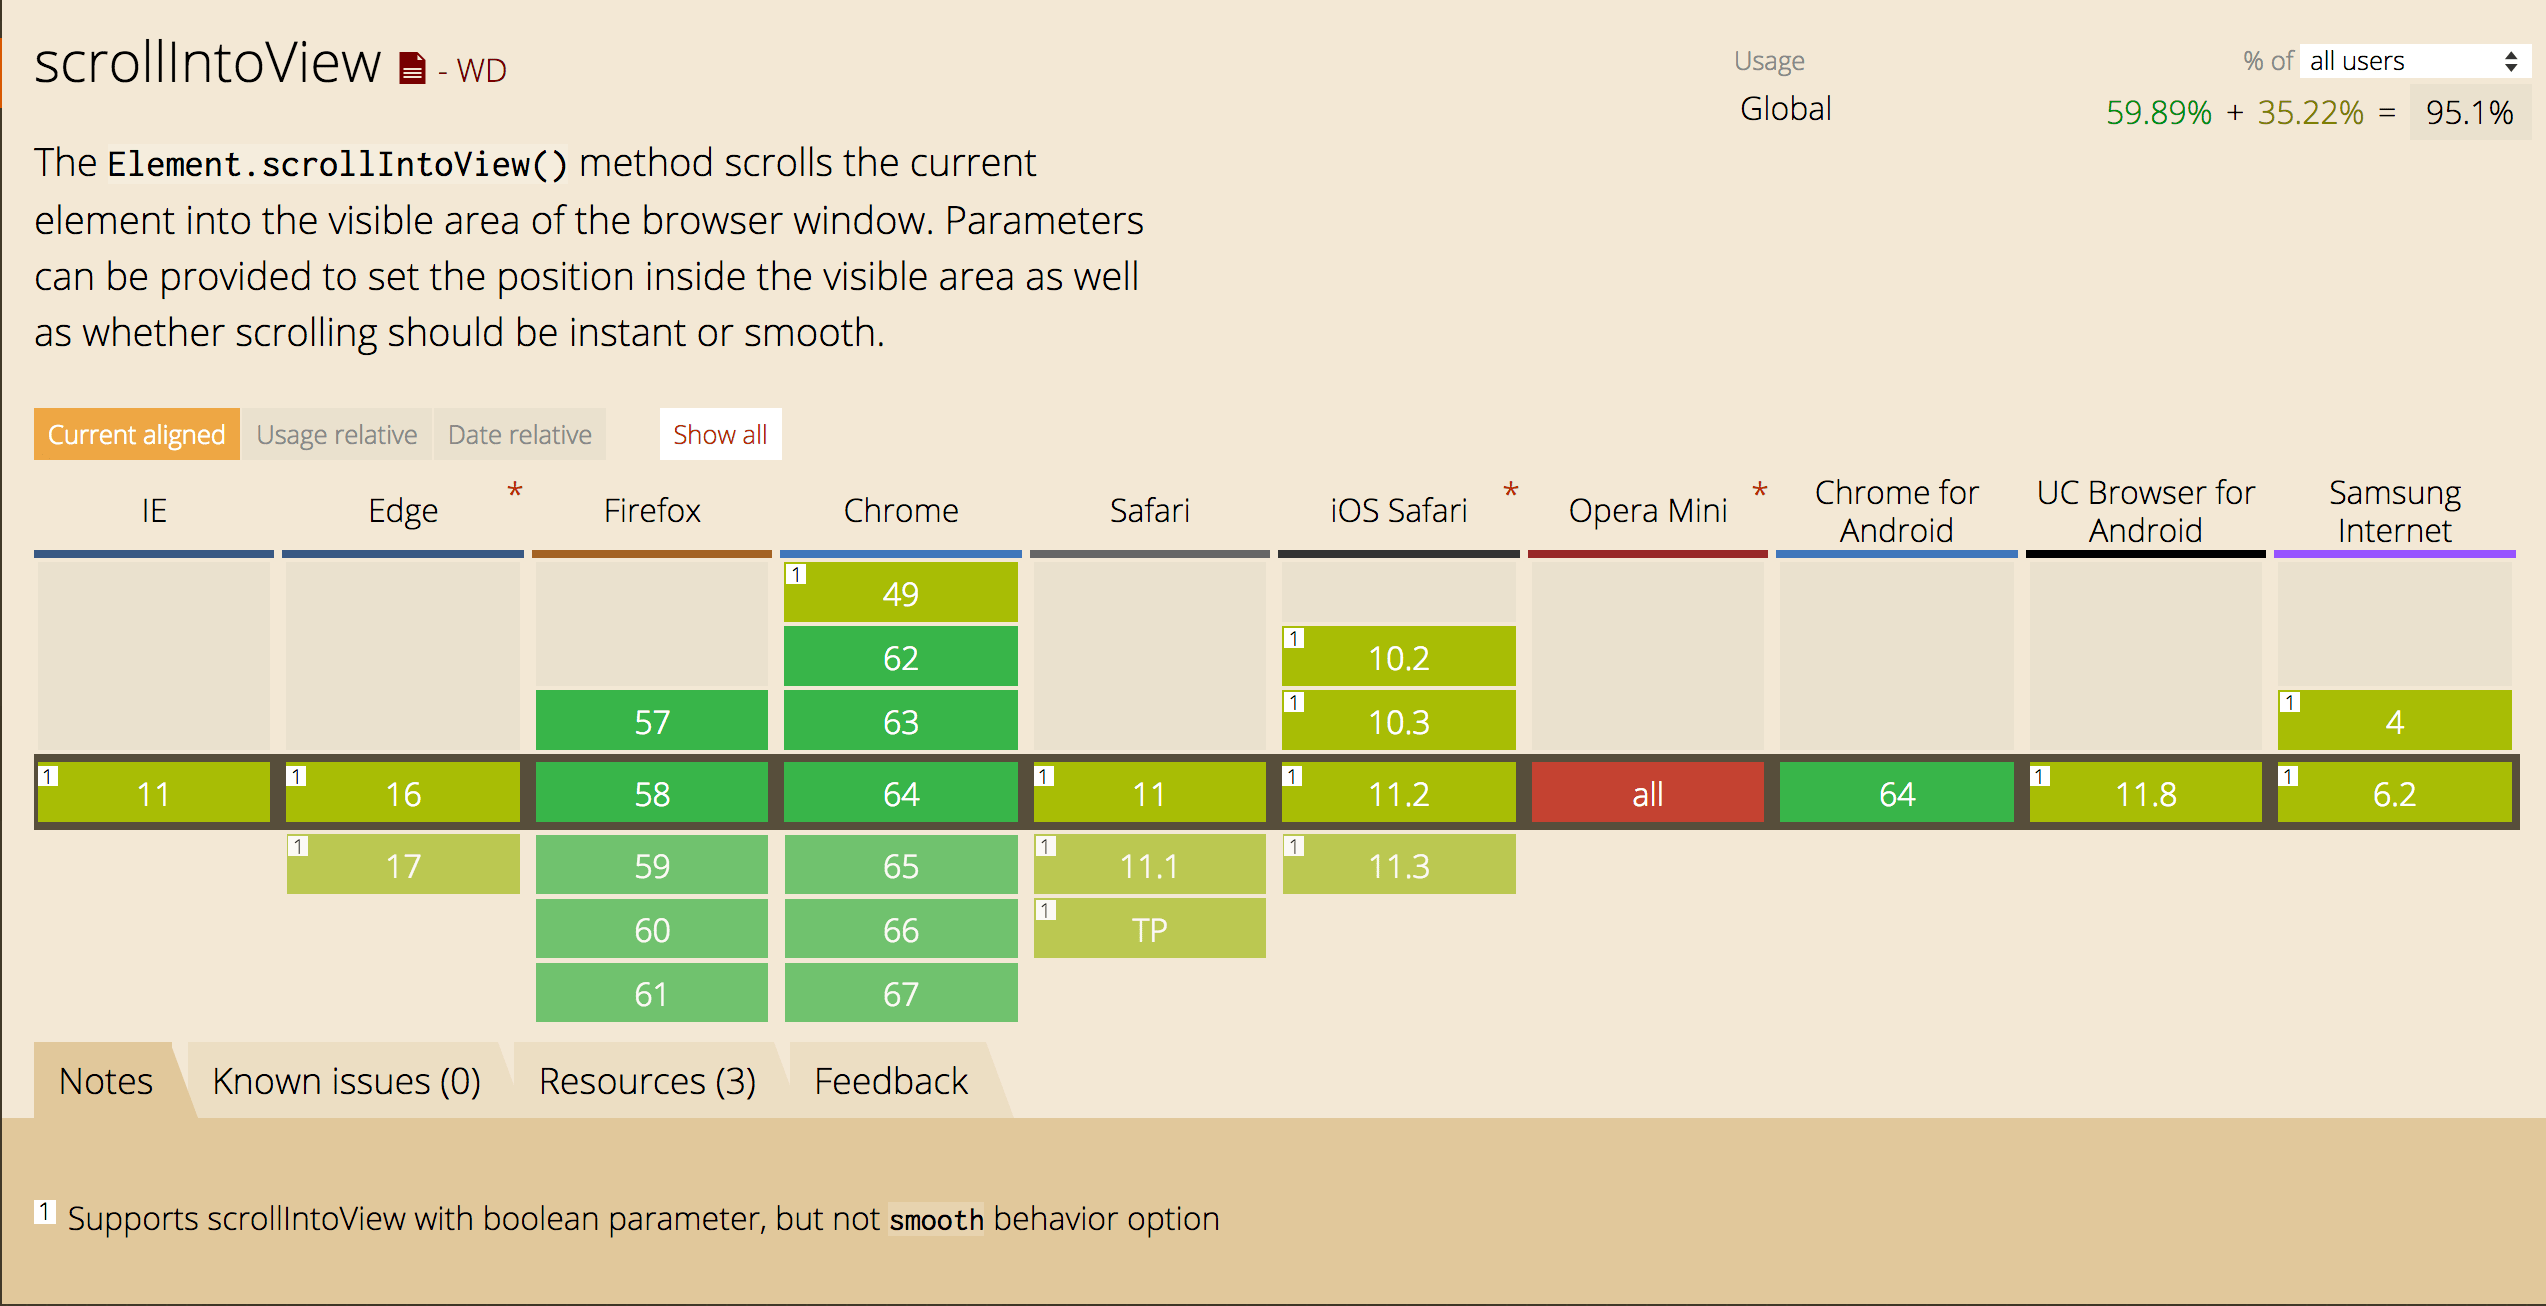Open the Resources tab
2546x1306 pixels.
point(647,1080)
